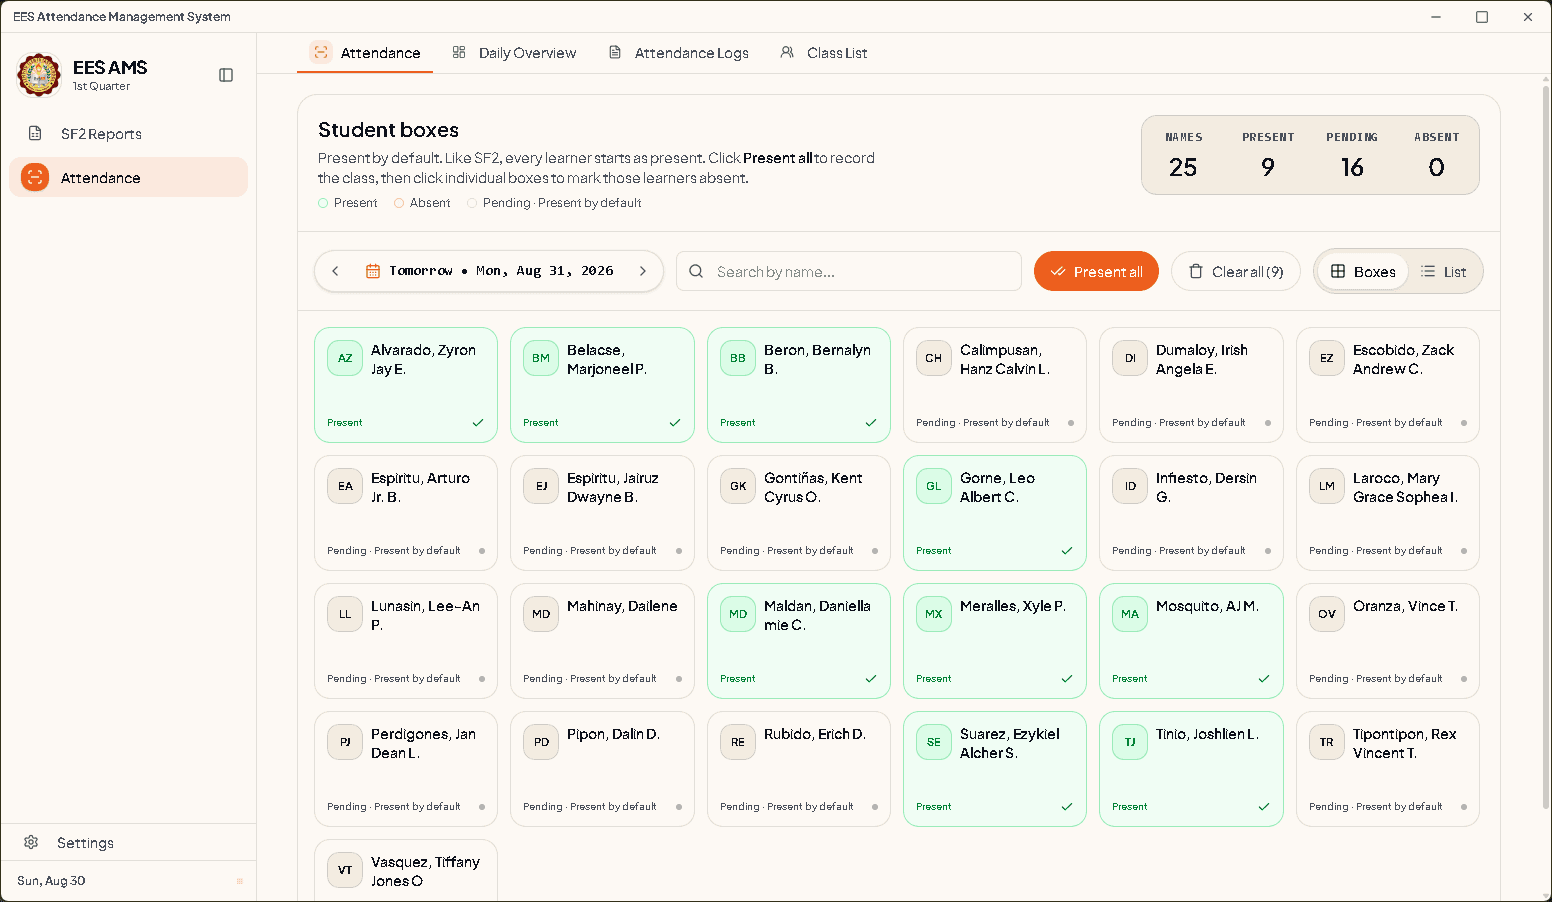Screen dimensions: 1552x902
Task: Click the NAMES count 25 stat
Action: [1184, 156]
